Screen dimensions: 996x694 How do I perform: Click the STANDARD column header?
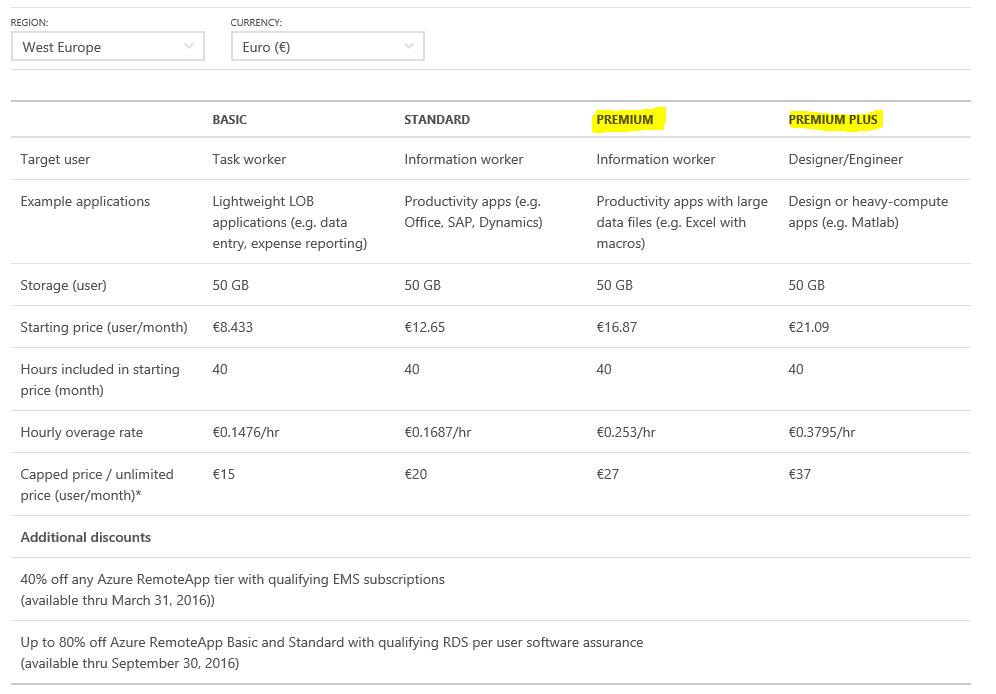pos(437,119)
